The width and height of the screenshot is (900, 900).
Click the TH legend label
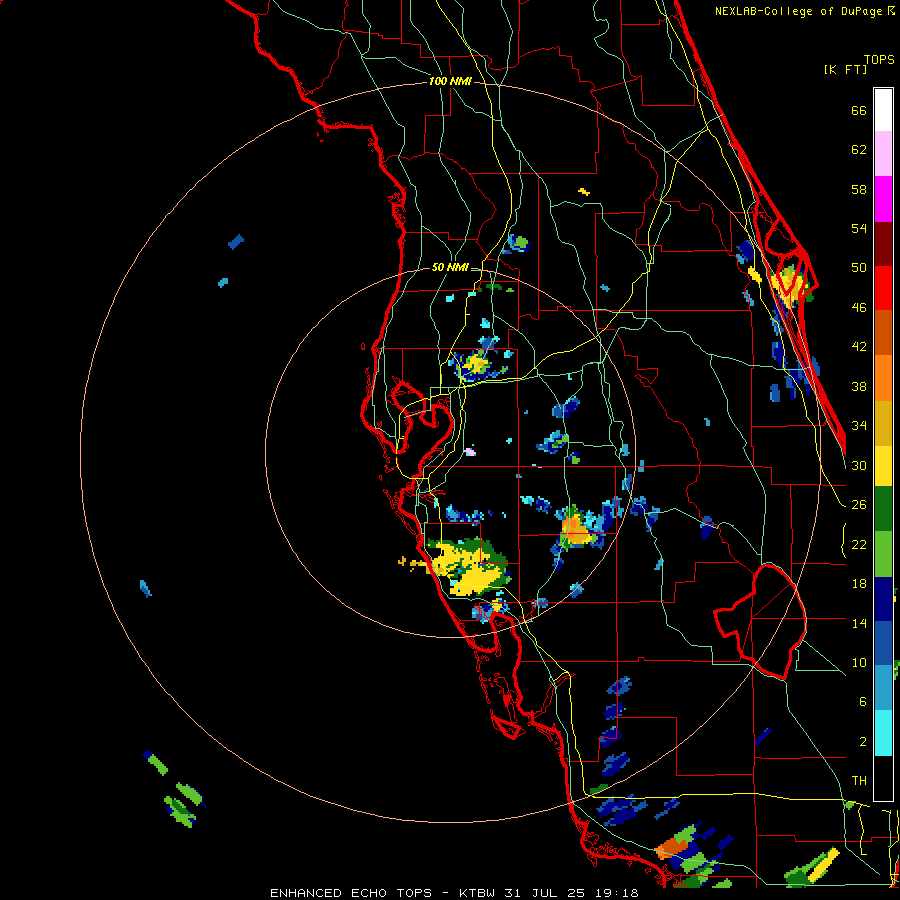tap(859, 781)
